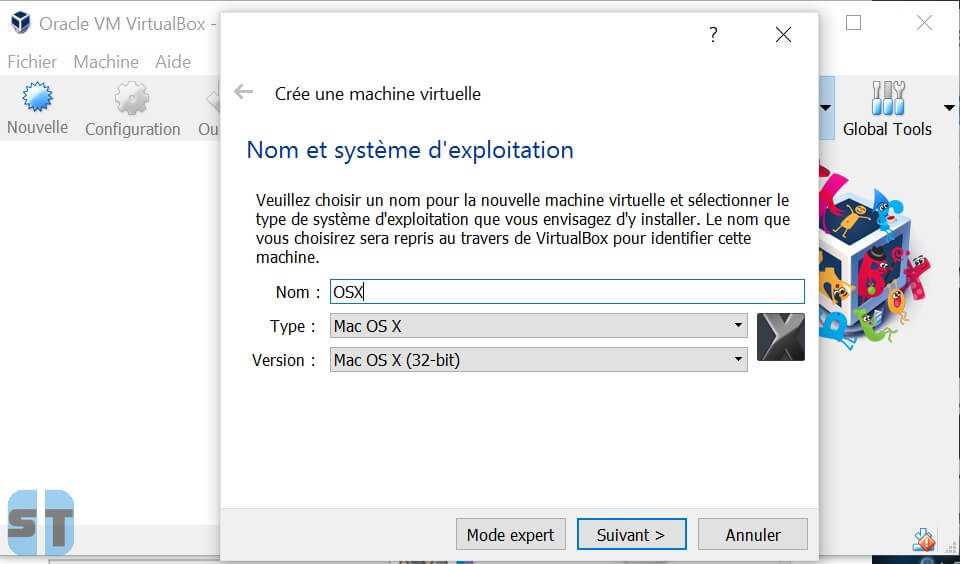Click the Suivant button
This screenshot has height=564, width=960.
[631, 535]
